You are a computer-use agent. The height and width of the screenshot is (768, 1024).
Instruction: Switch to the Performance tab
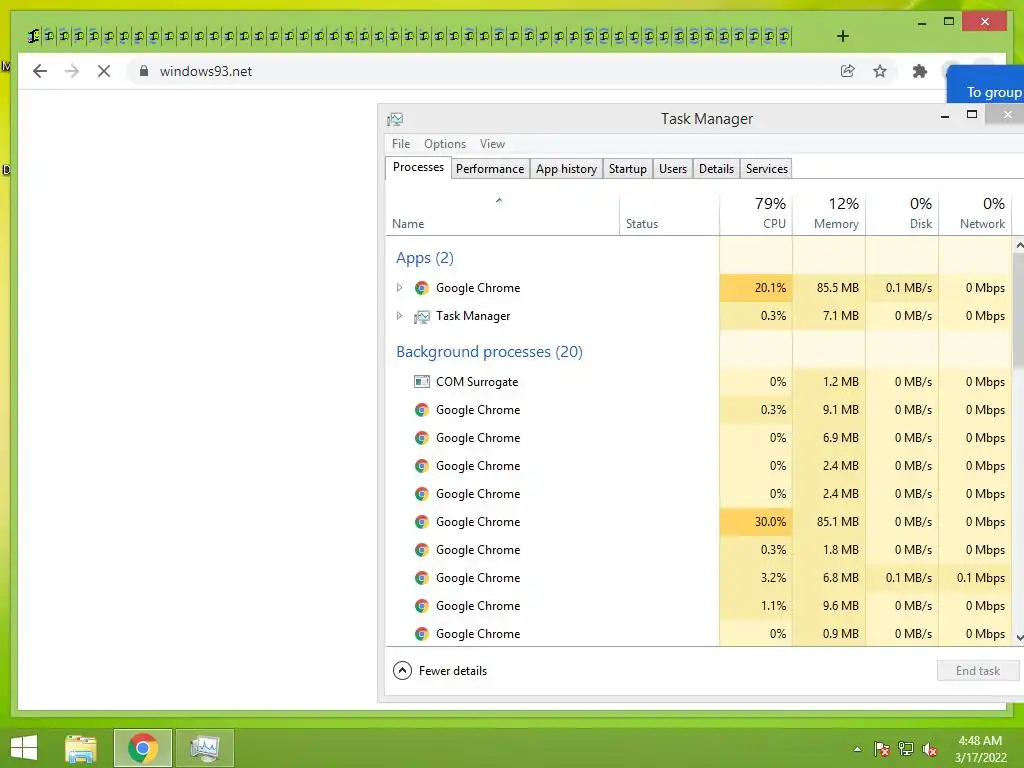(490, 168)
